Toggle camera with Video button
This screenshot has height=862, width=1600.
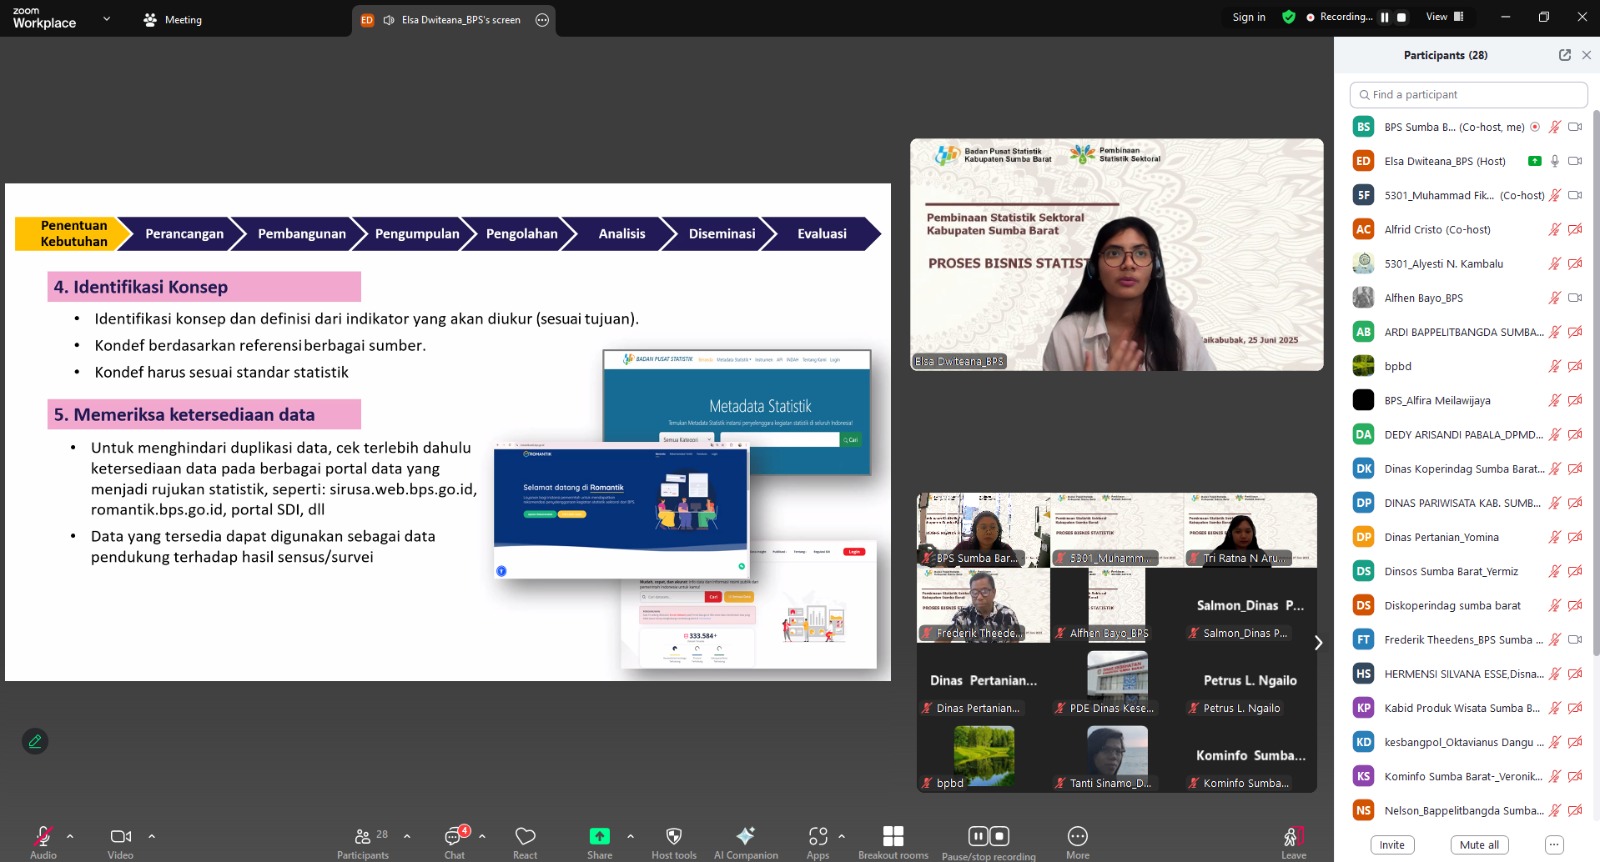(121, 836)
